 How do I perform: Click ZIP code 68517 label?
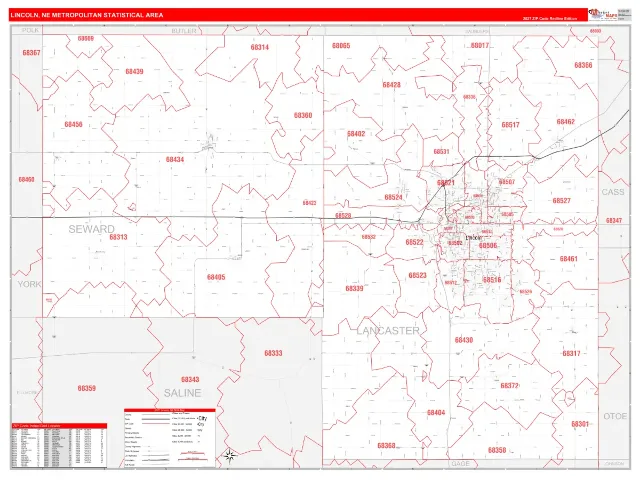click(510, 125)
